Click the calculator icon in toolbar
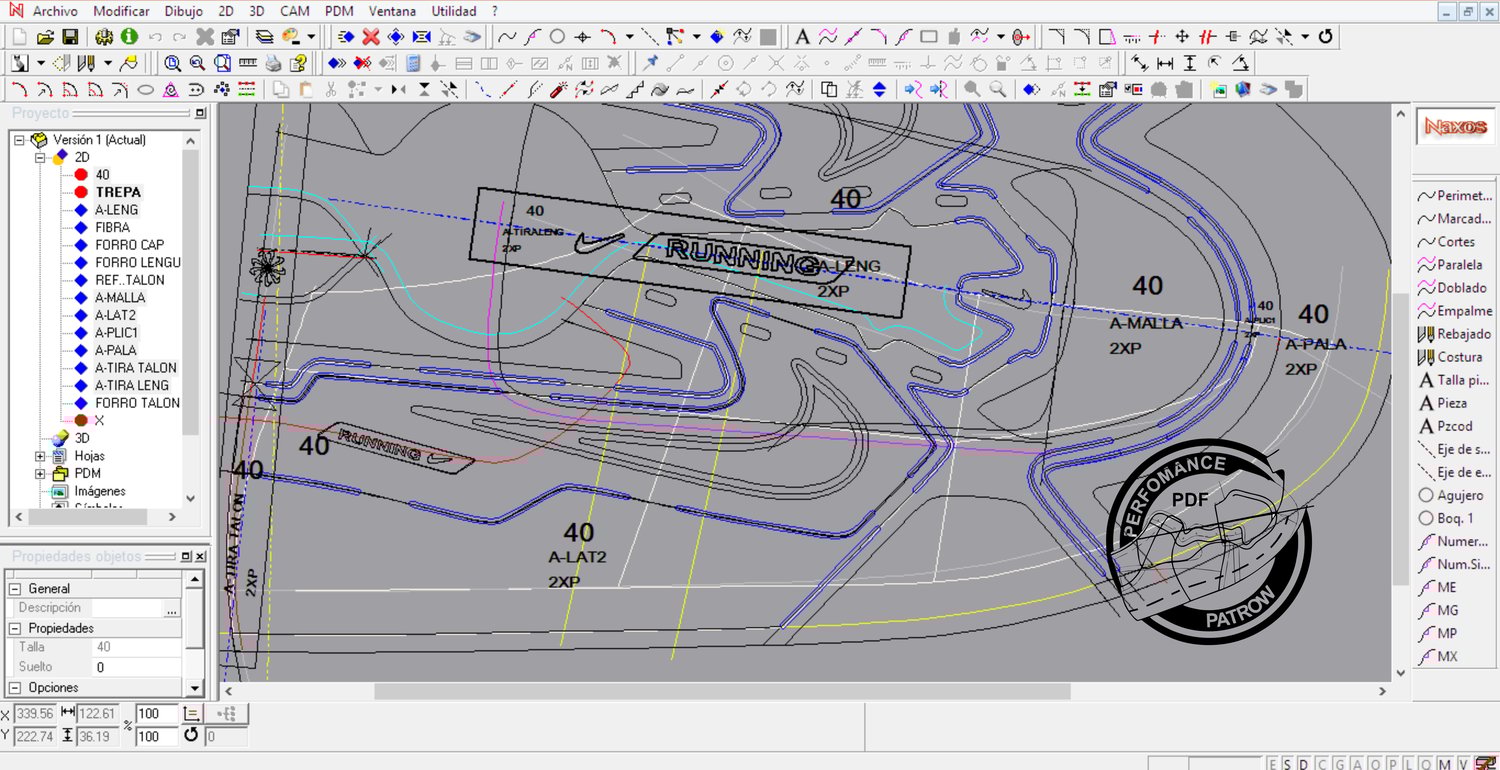The image size is (1500, 770). [413, 63]
